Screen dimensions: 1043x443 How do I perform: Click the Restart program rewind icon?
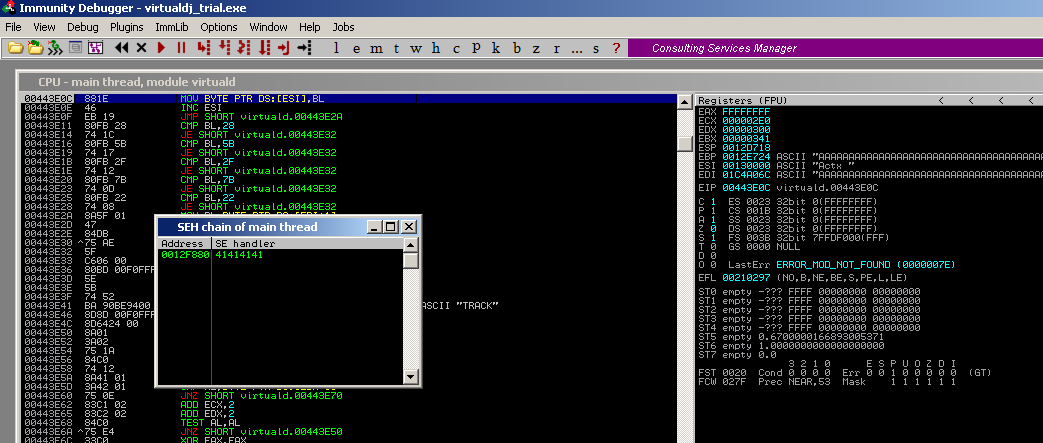(122, 47)
